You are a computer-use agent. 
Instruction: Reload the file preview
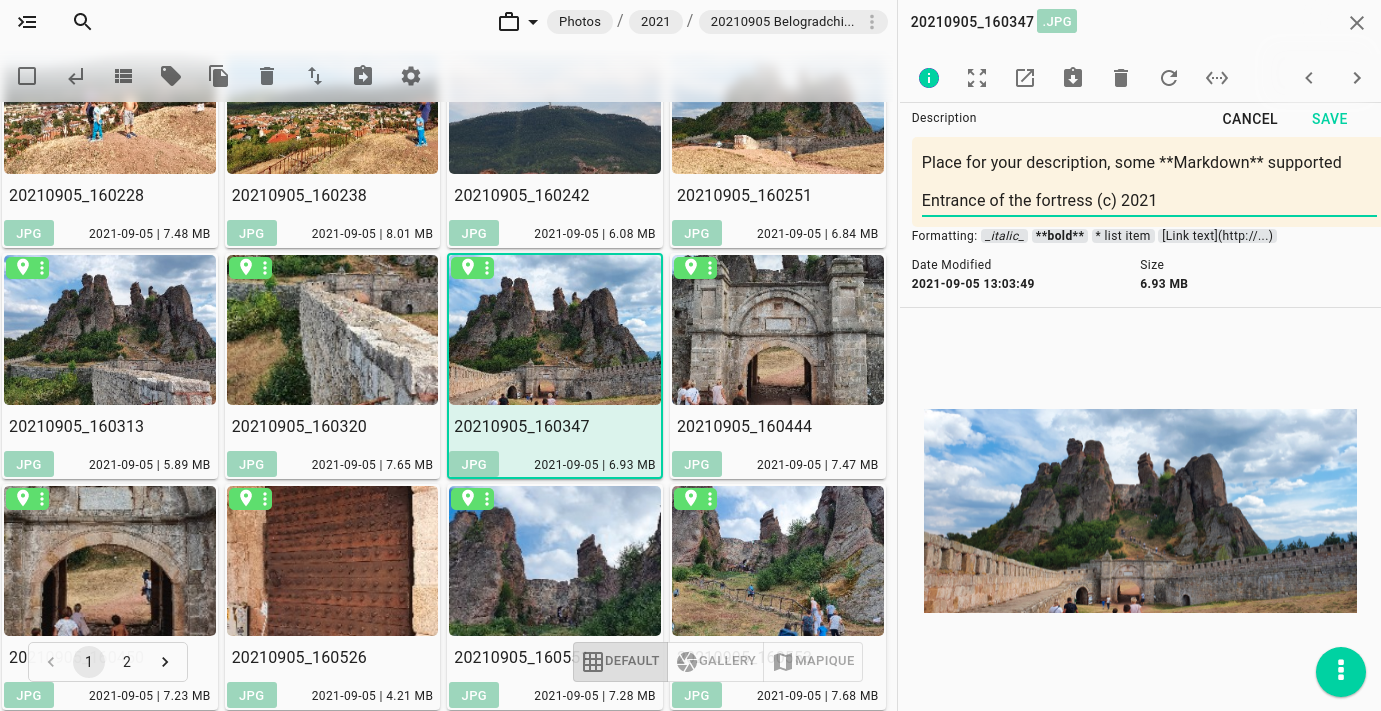coord(1169,78)
